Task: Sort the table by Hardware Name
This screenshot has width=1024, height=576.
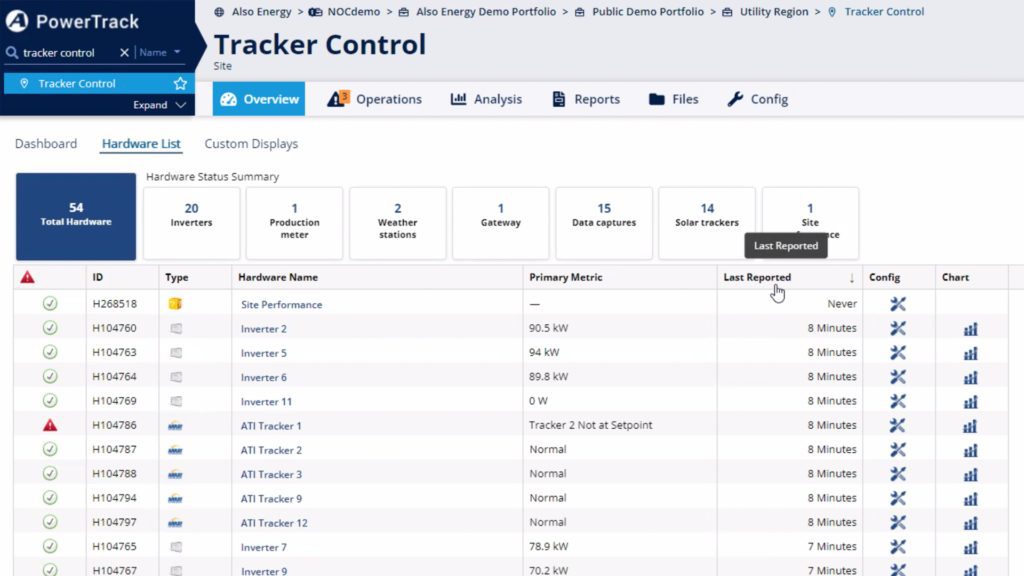Action: (x=278, y=277)
